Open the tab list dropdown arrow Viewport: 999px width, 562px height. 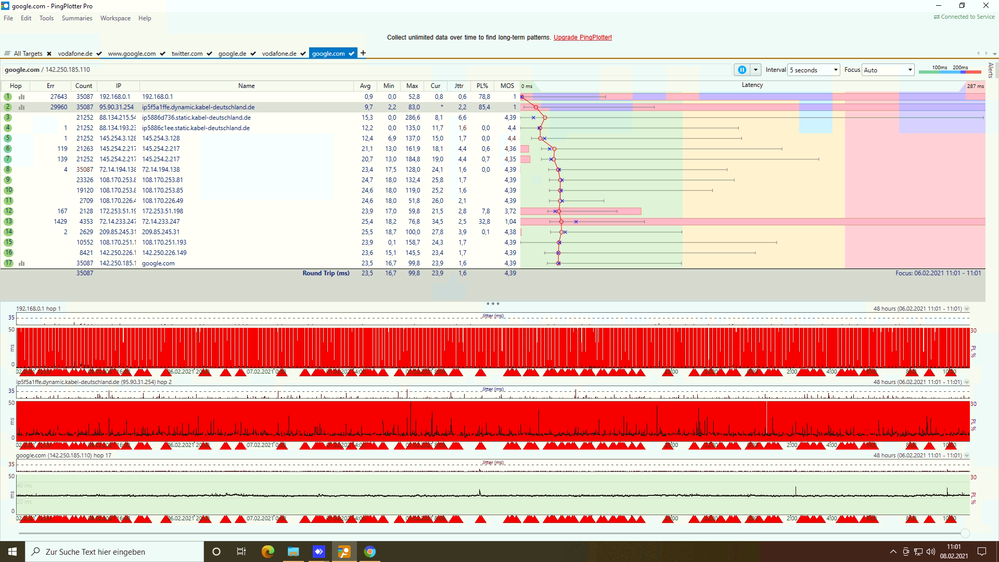click(993, 54)
